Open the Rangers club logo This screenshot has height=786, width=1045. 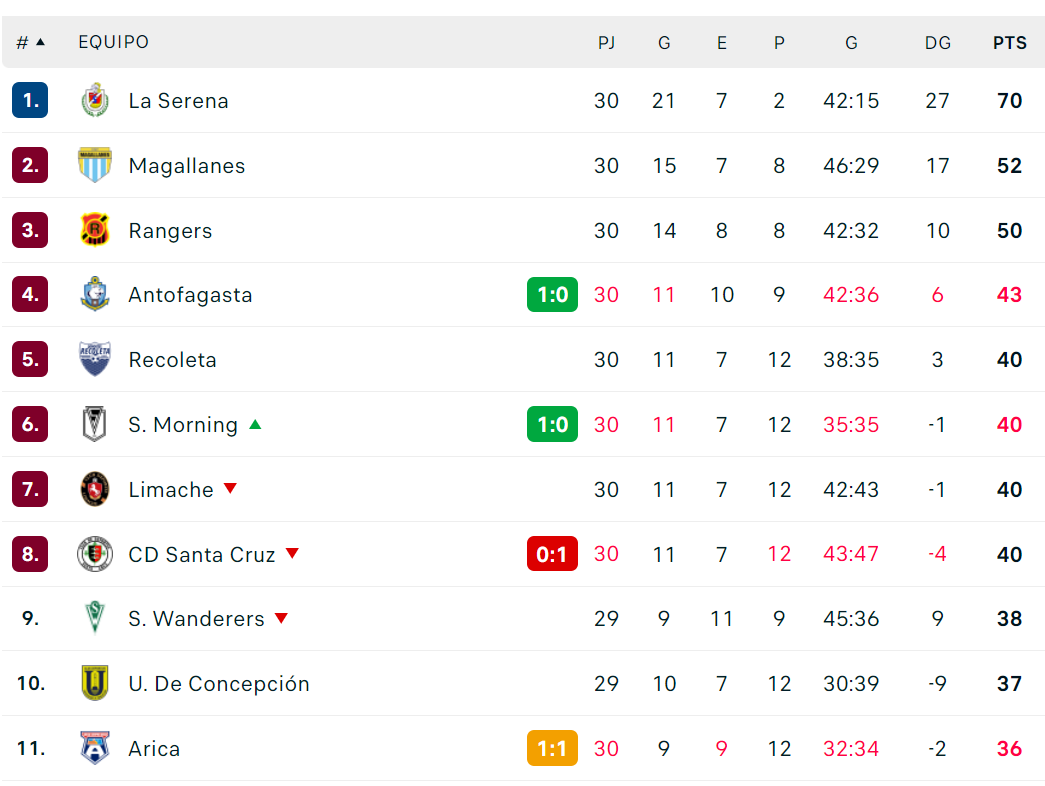(95, 230)
